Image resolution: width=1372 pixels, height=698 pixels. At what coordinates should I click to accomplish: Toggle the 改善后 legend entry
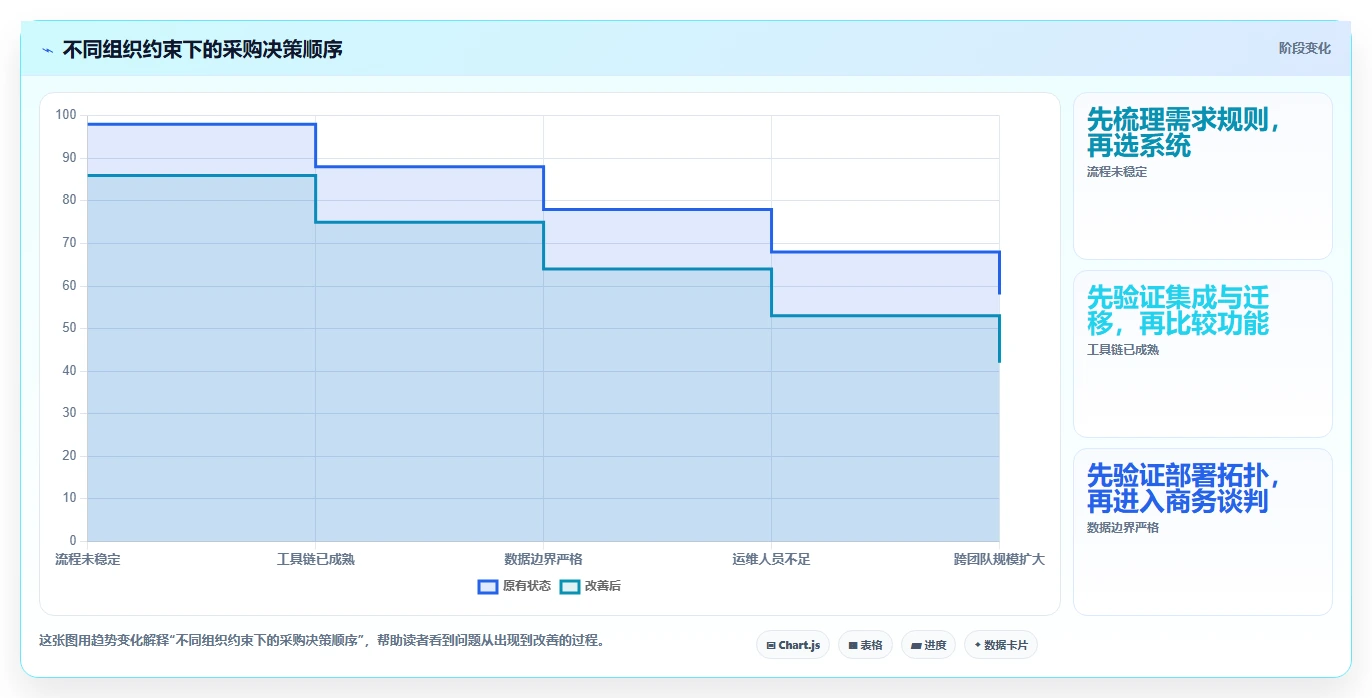coord(590,586)
